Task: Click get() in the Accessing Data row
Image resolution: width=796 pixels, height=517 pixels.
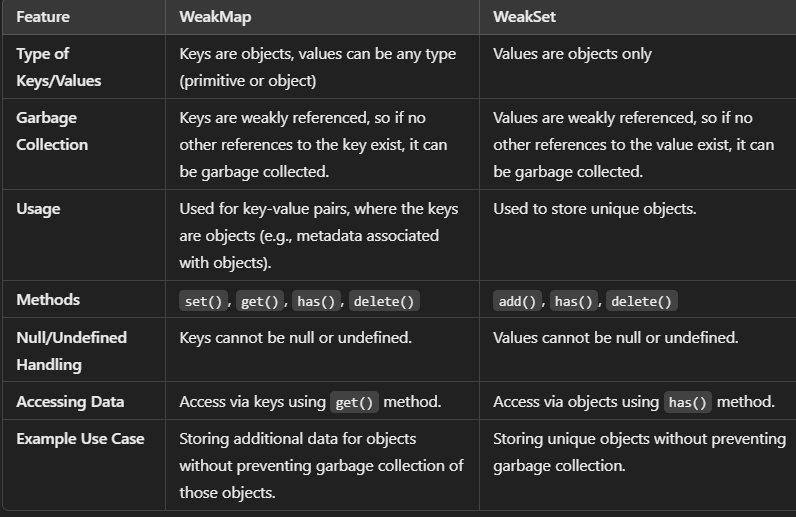Action: [357, 402]
